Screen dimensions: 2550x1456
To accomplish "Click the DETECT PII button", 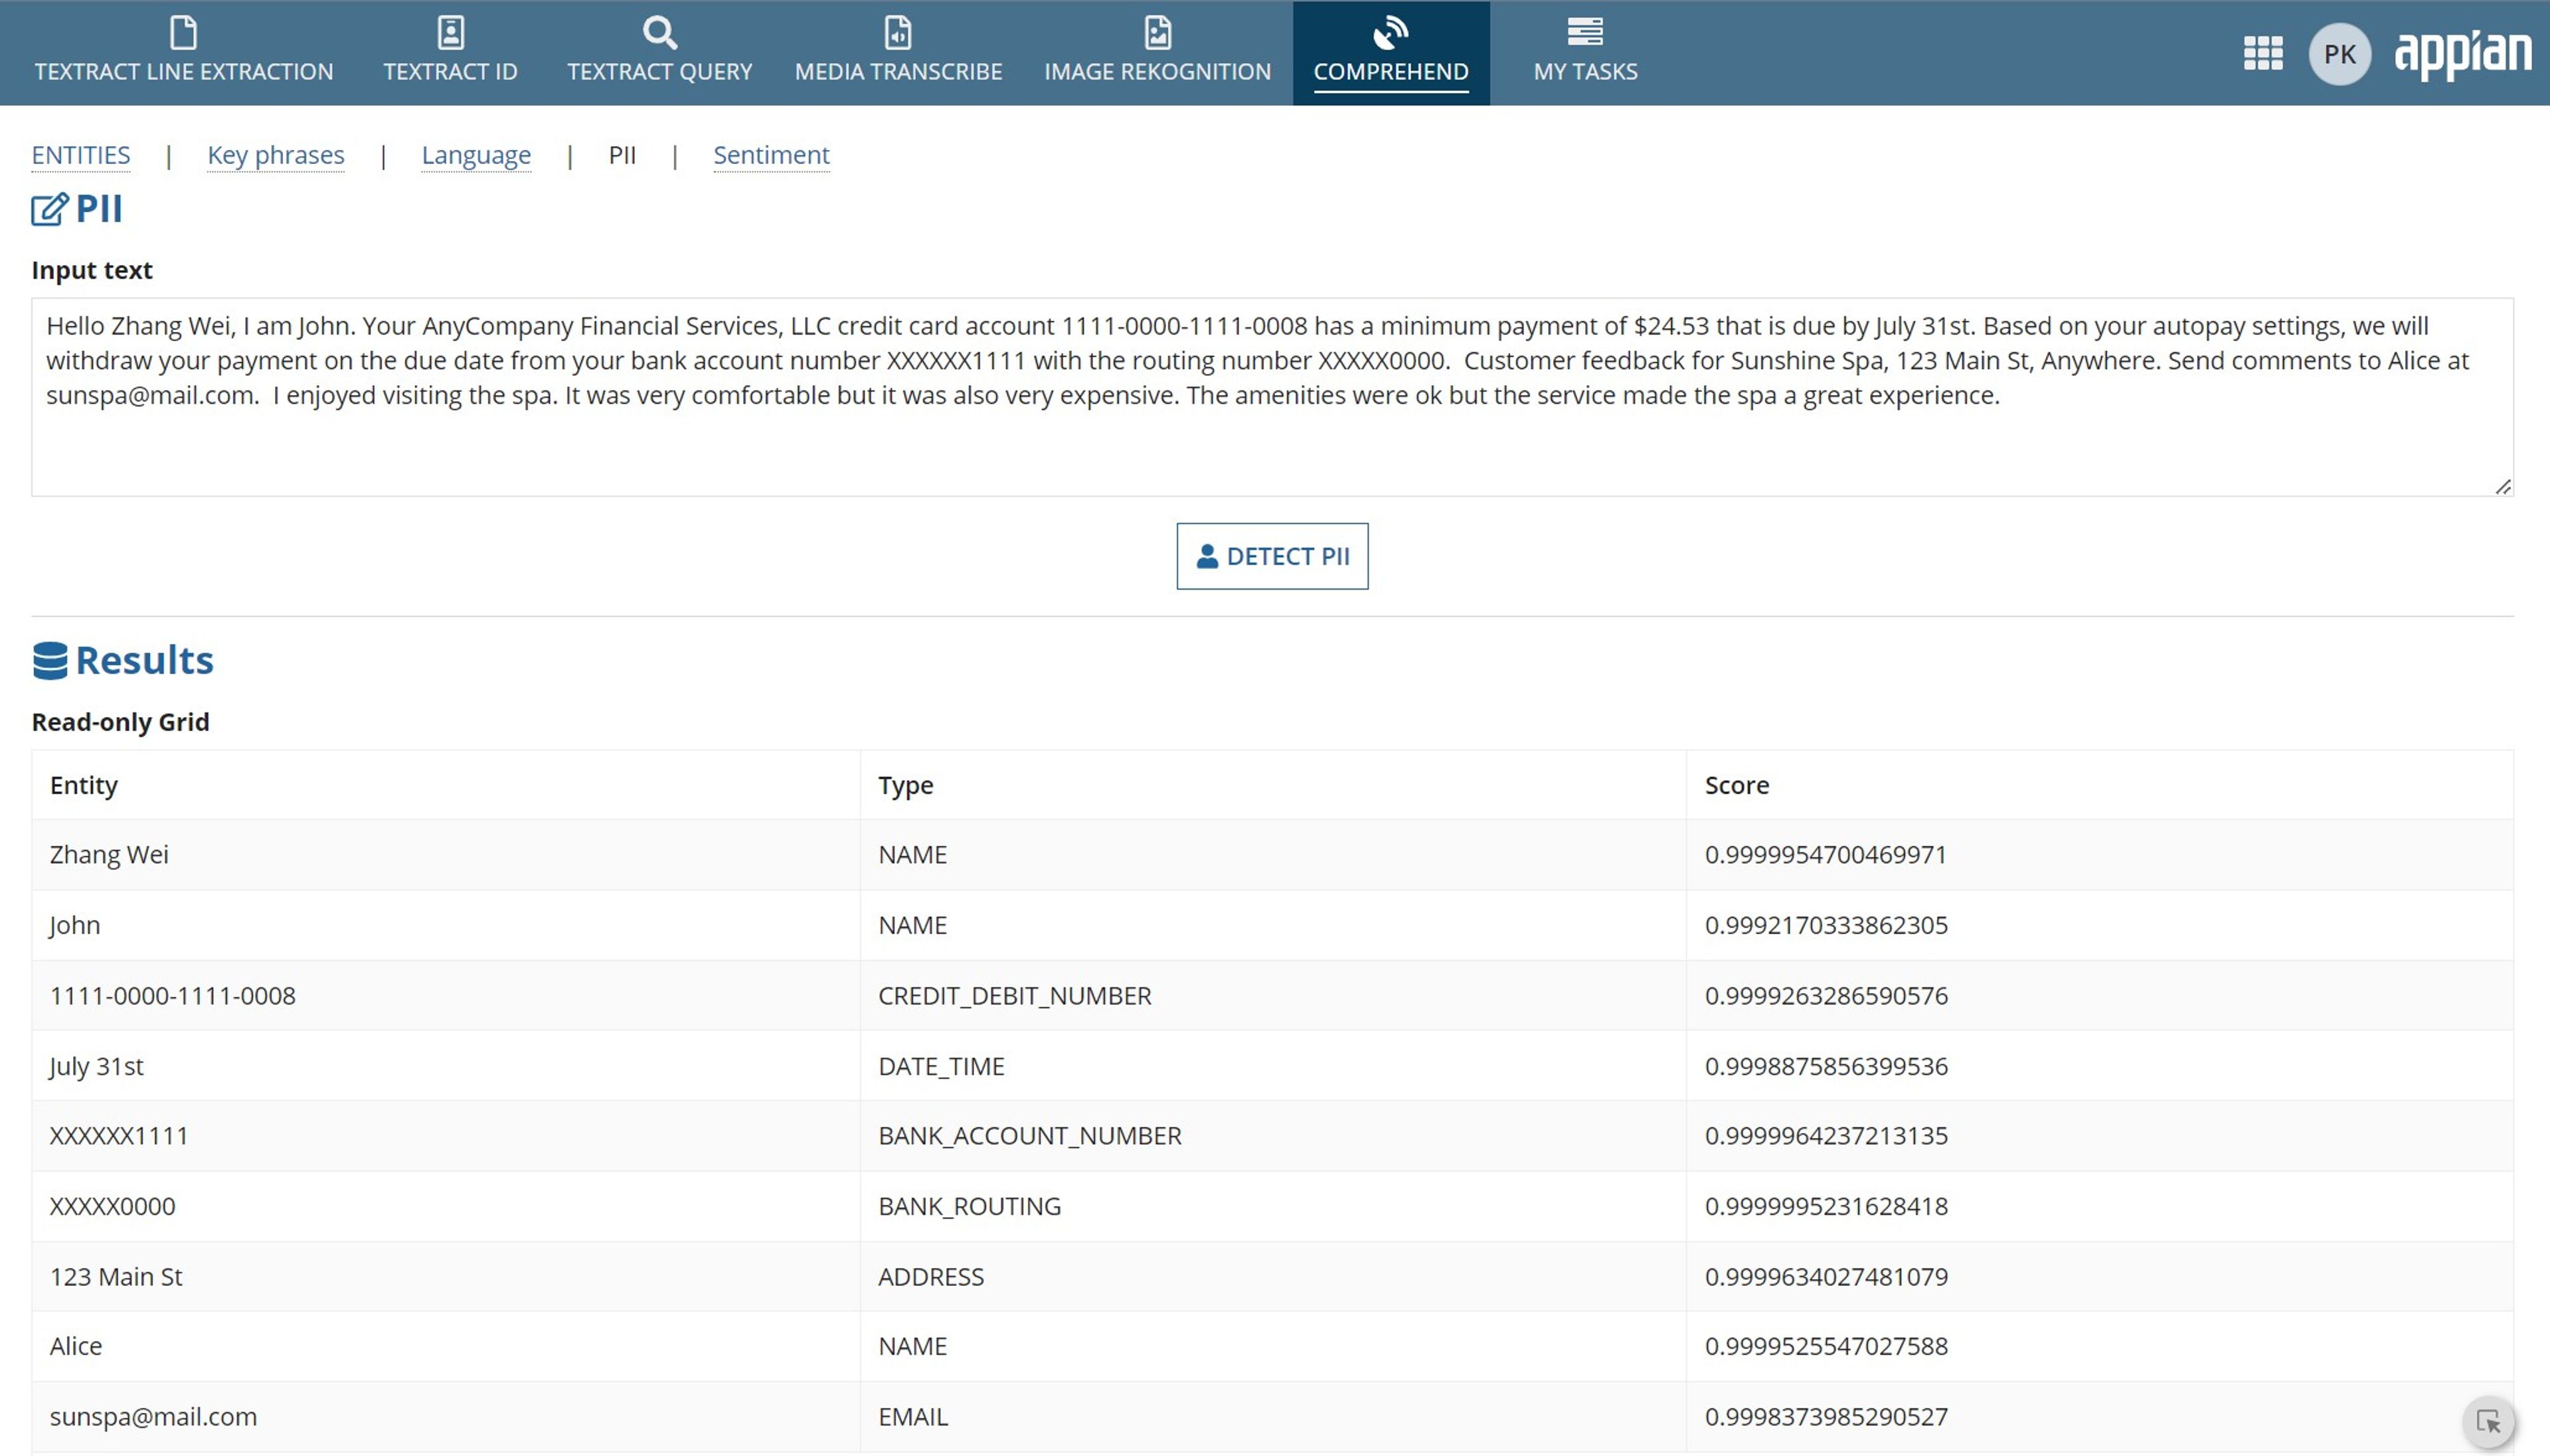I will coord(1272,556).
